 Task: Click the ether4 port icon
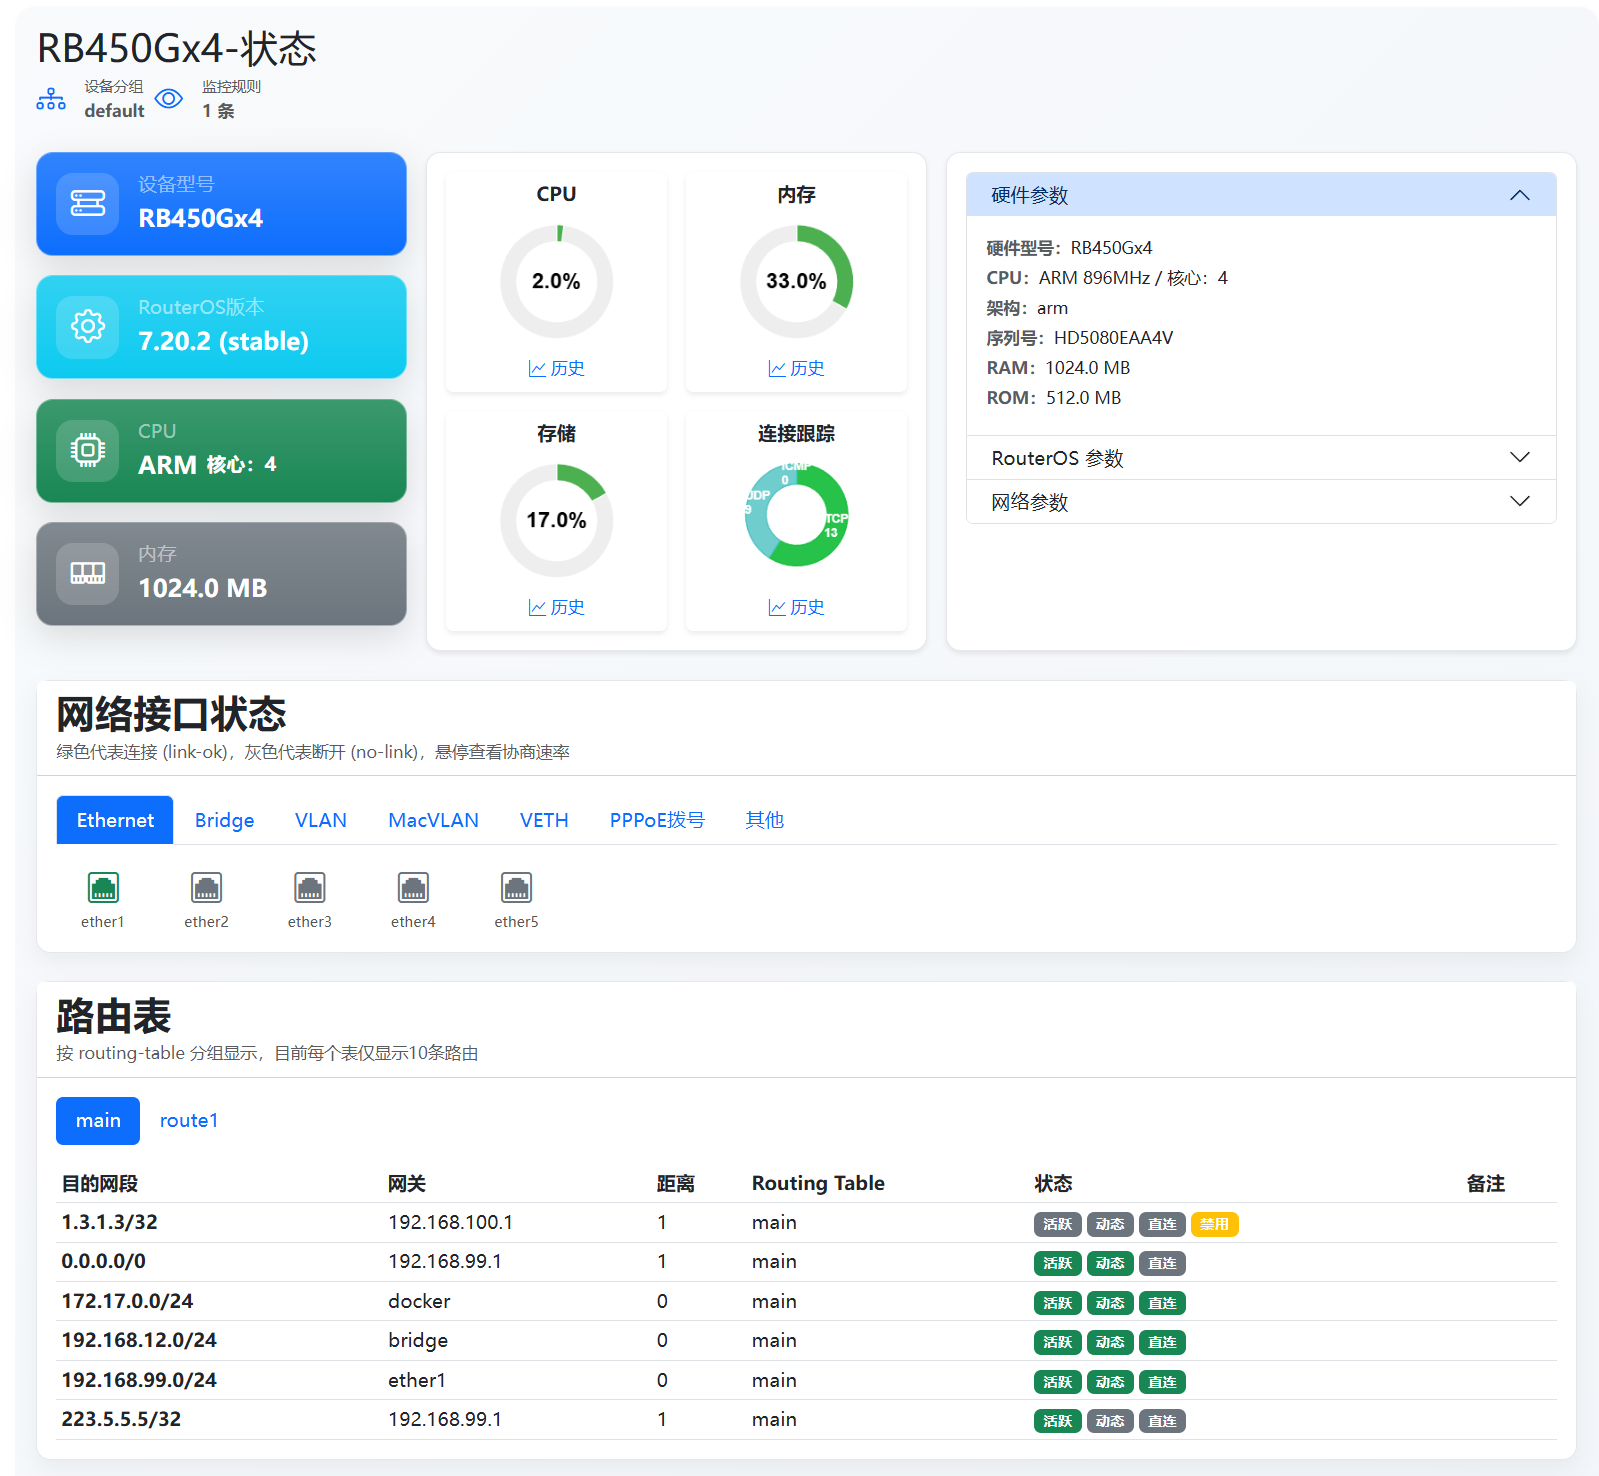click(x=413, y=887)
